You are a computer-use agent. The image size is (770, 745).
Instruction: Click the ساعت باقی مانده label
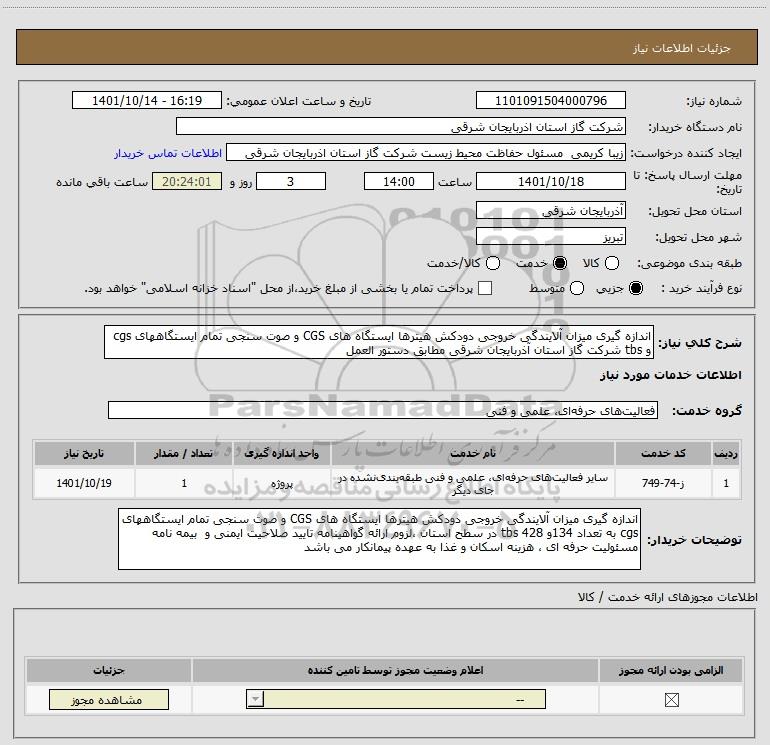[102, 182]
